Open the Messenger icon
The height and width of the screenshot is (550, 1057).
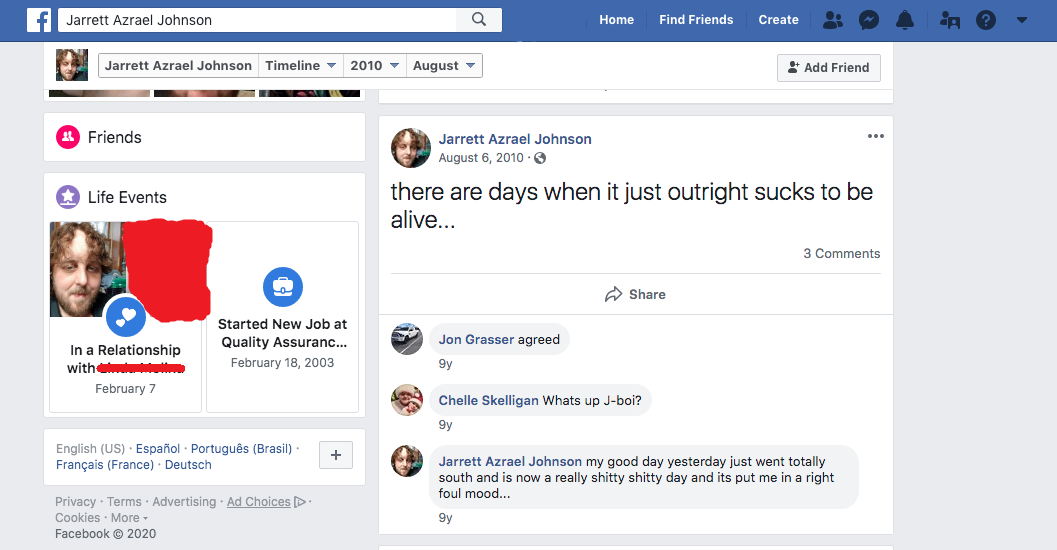pyautogui.click(x=869, y=20)
